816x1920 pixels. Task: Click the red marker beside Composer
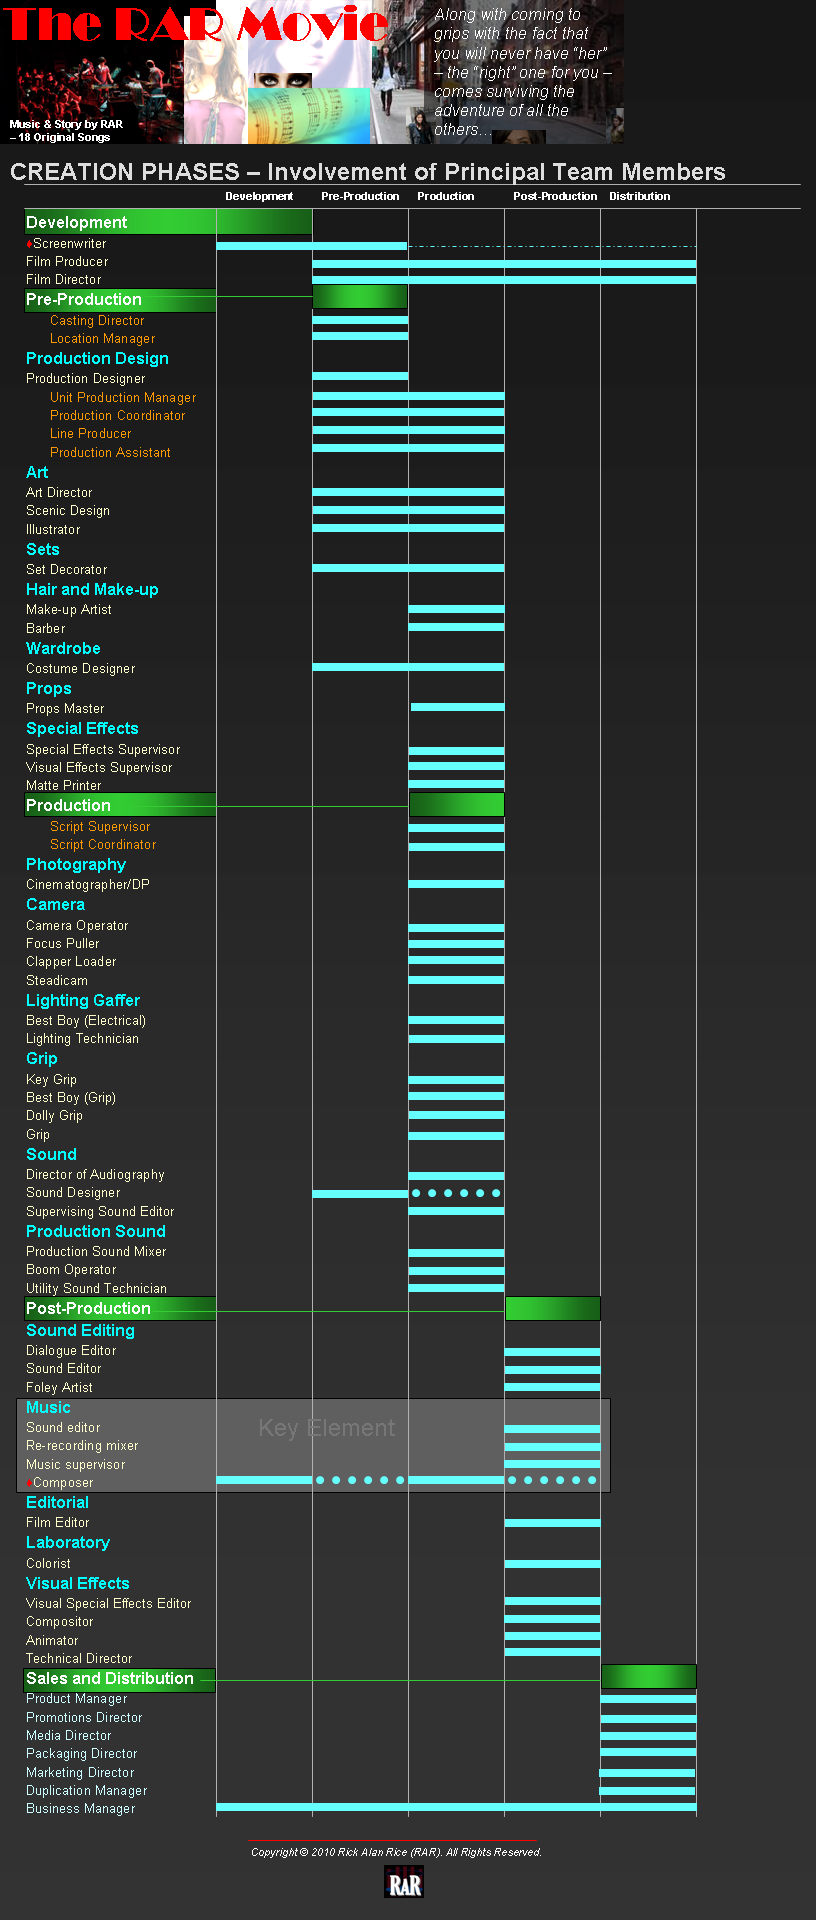[x=29, y=1482]
